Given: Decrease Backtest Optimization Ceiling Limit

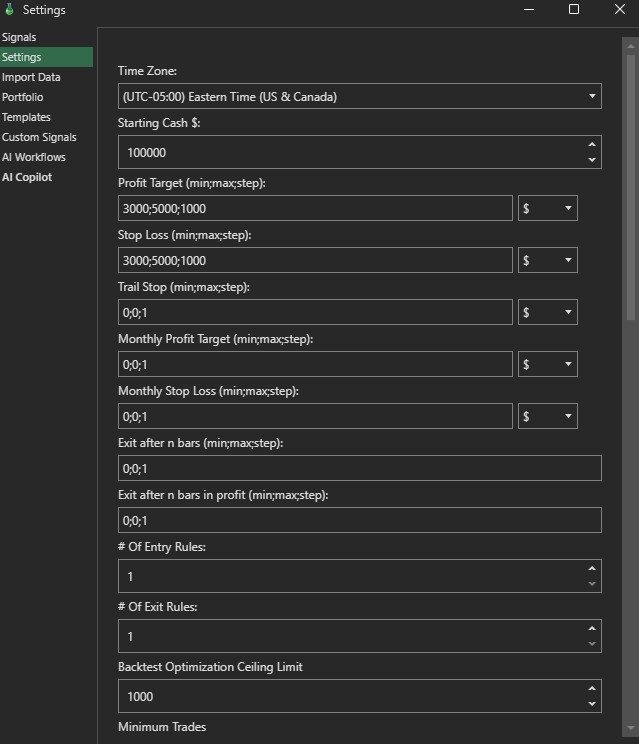Looking at the screenshot, I should pos(592,704).
